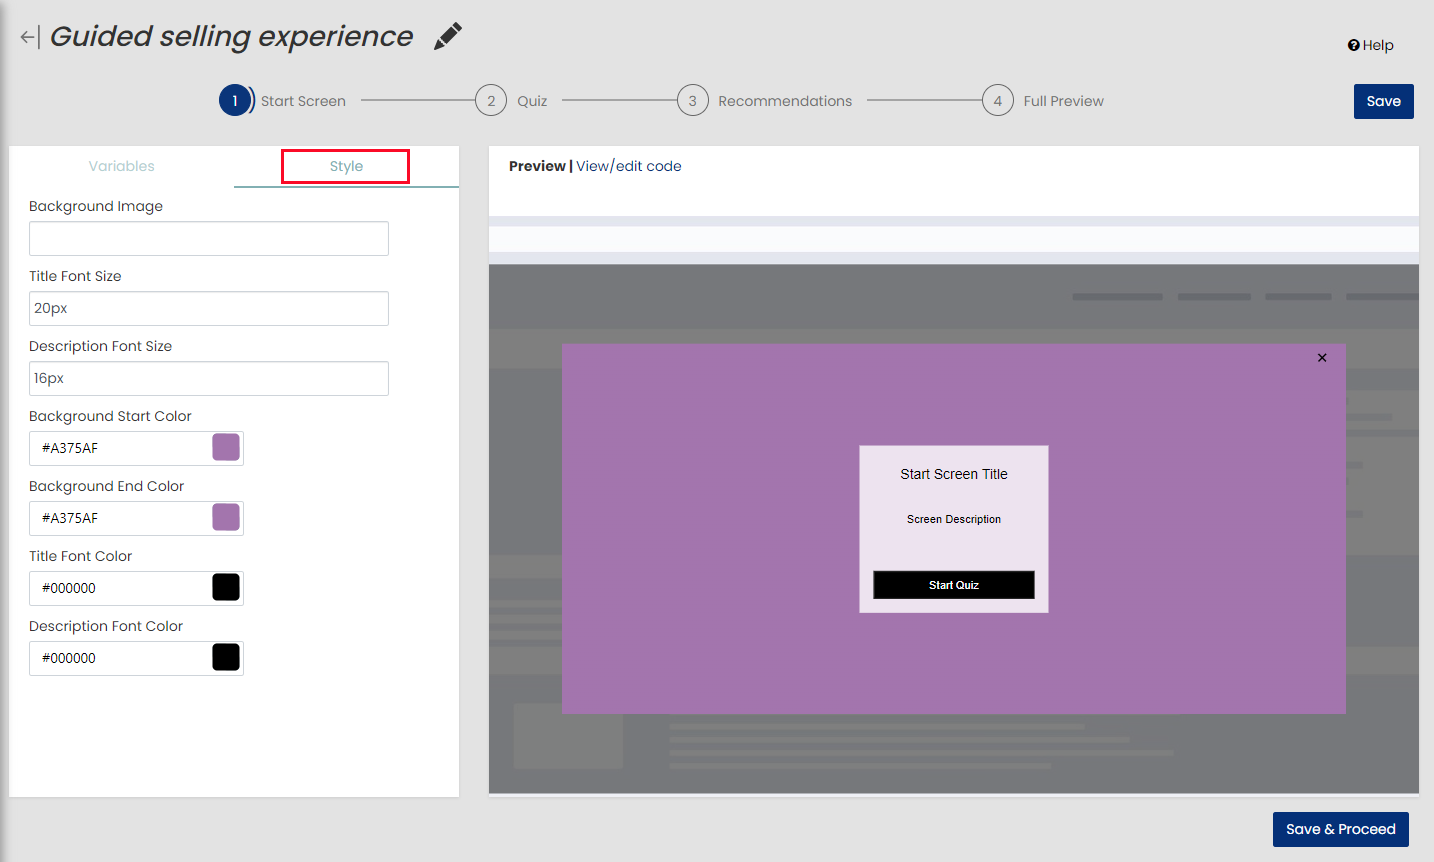Click the Title Font Size label

[x=75, y=276]
